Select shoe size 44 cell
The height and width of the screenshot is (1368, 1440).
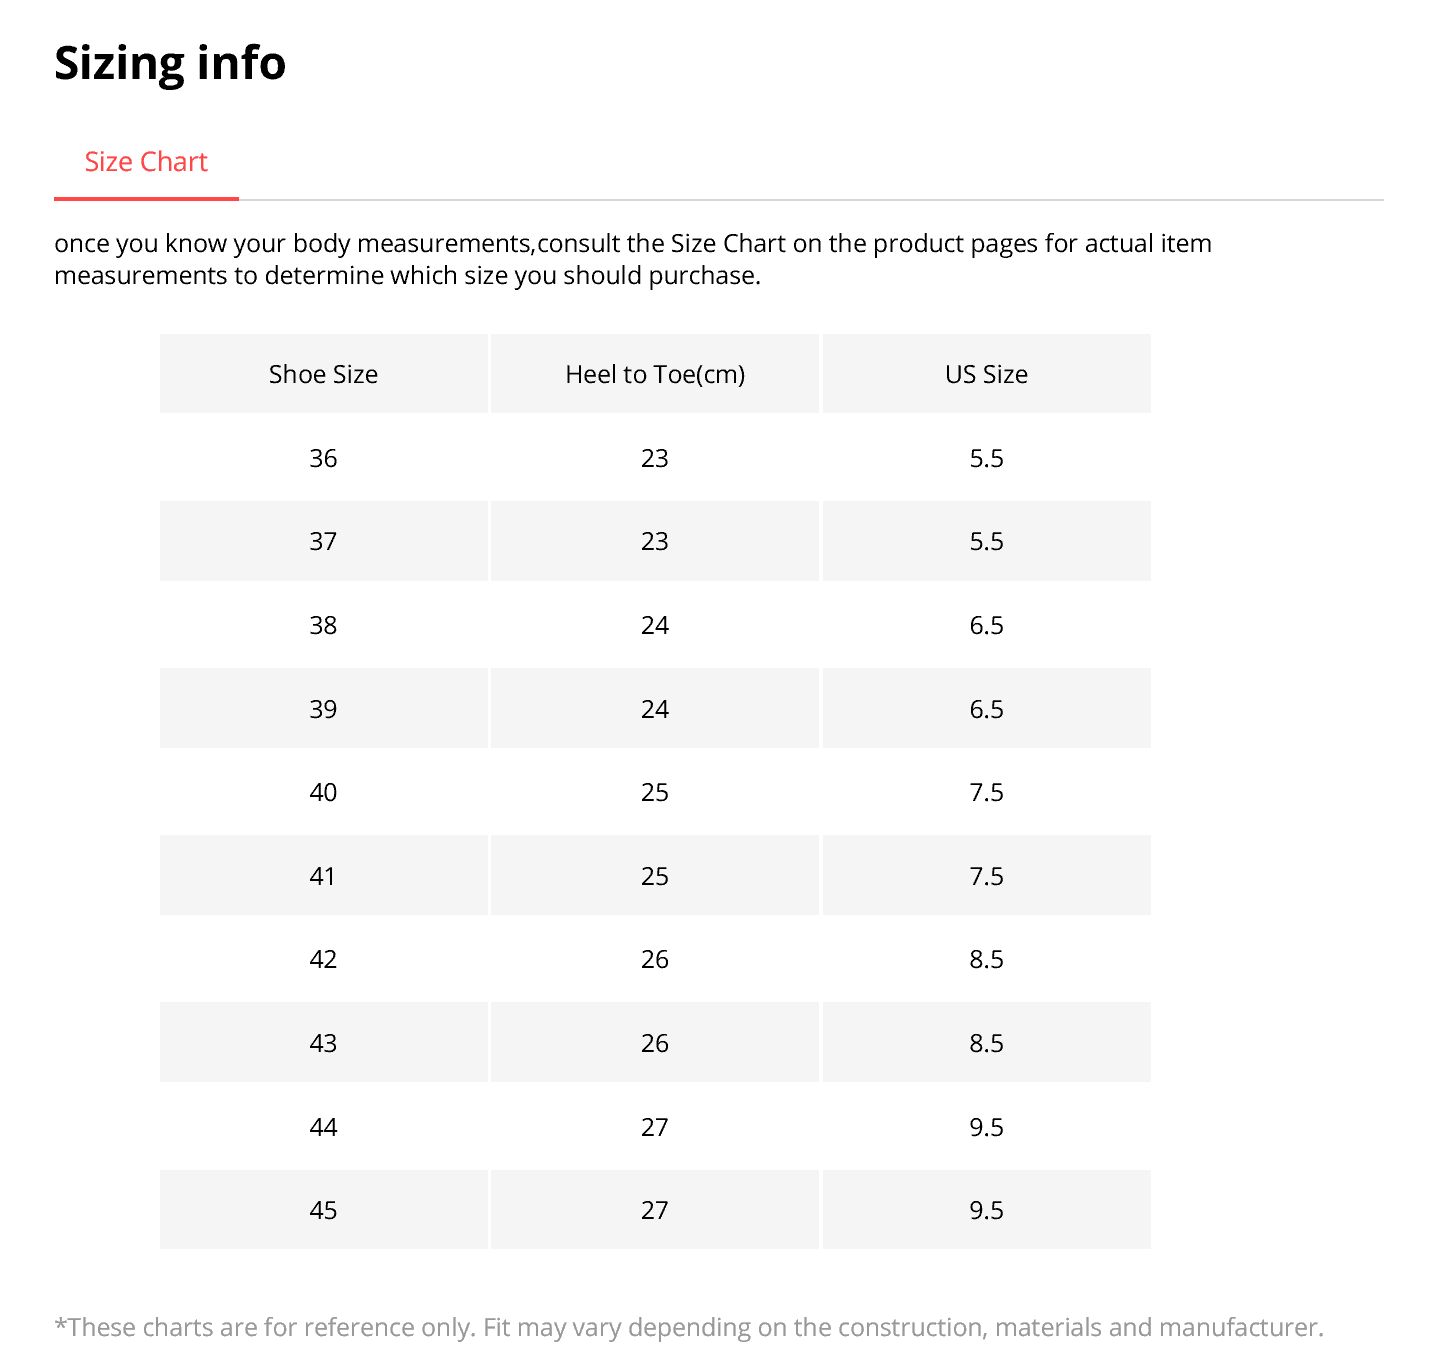323,1127
